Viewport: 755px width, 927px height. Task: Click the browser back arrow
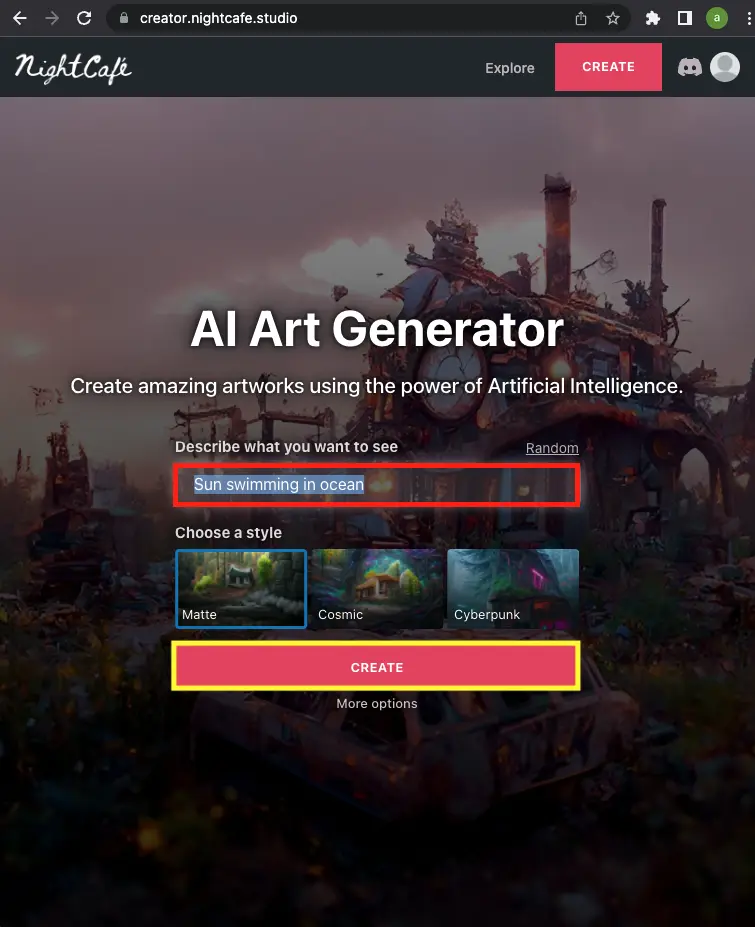click(20, 18)
